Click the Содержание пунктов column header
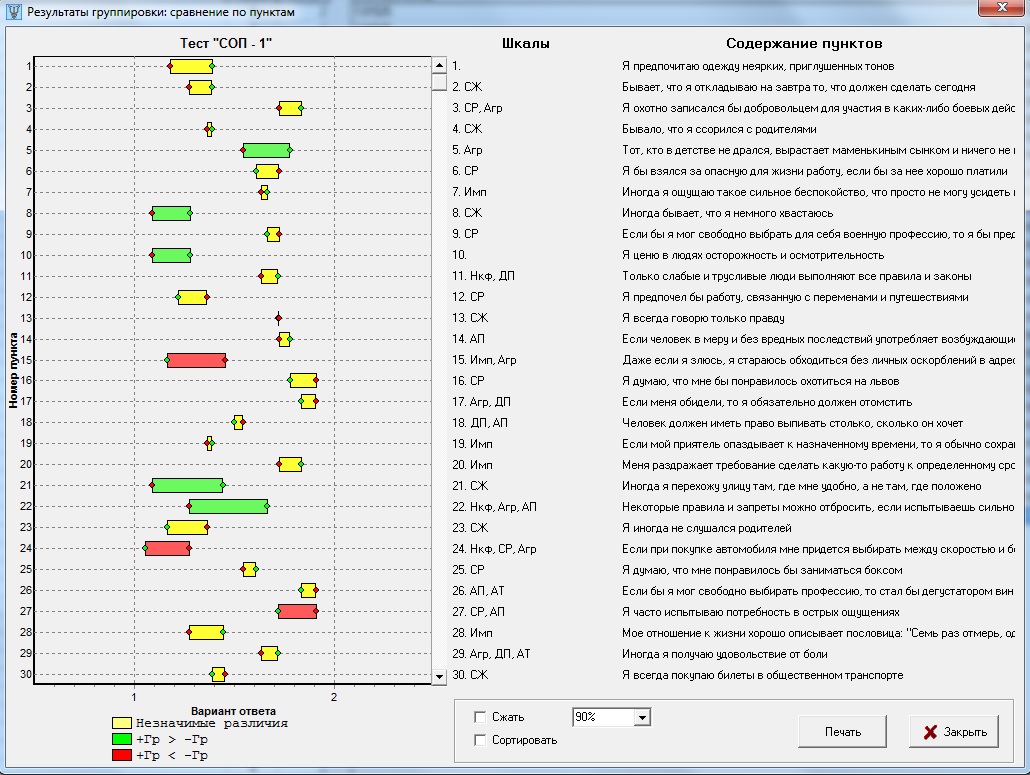This screenshot has height=775, width=1030. [804, 44]
